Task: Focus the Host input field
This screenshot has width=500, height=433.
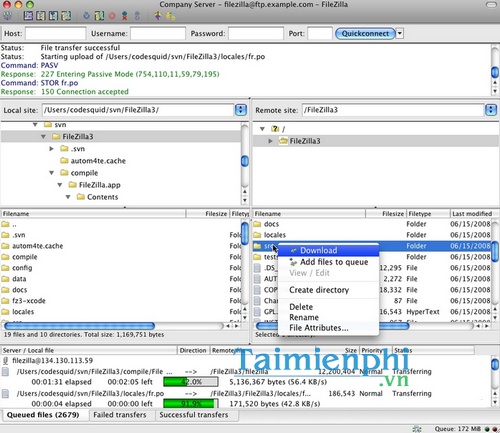Action: pyautogui.click(x=55, y=33)
